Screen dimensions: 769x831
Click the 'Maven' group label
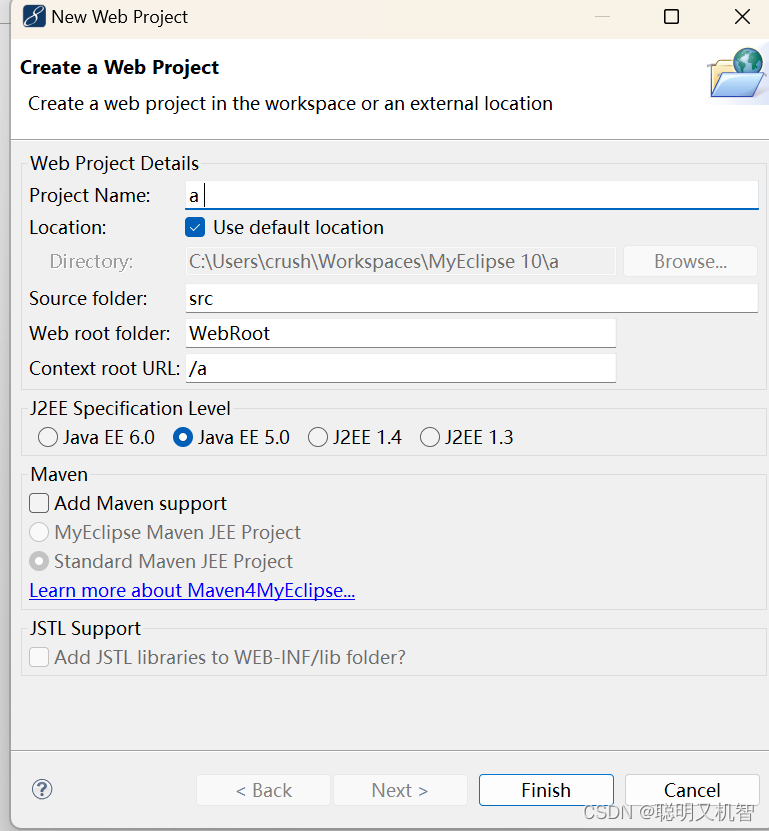(x=59, y=474)
